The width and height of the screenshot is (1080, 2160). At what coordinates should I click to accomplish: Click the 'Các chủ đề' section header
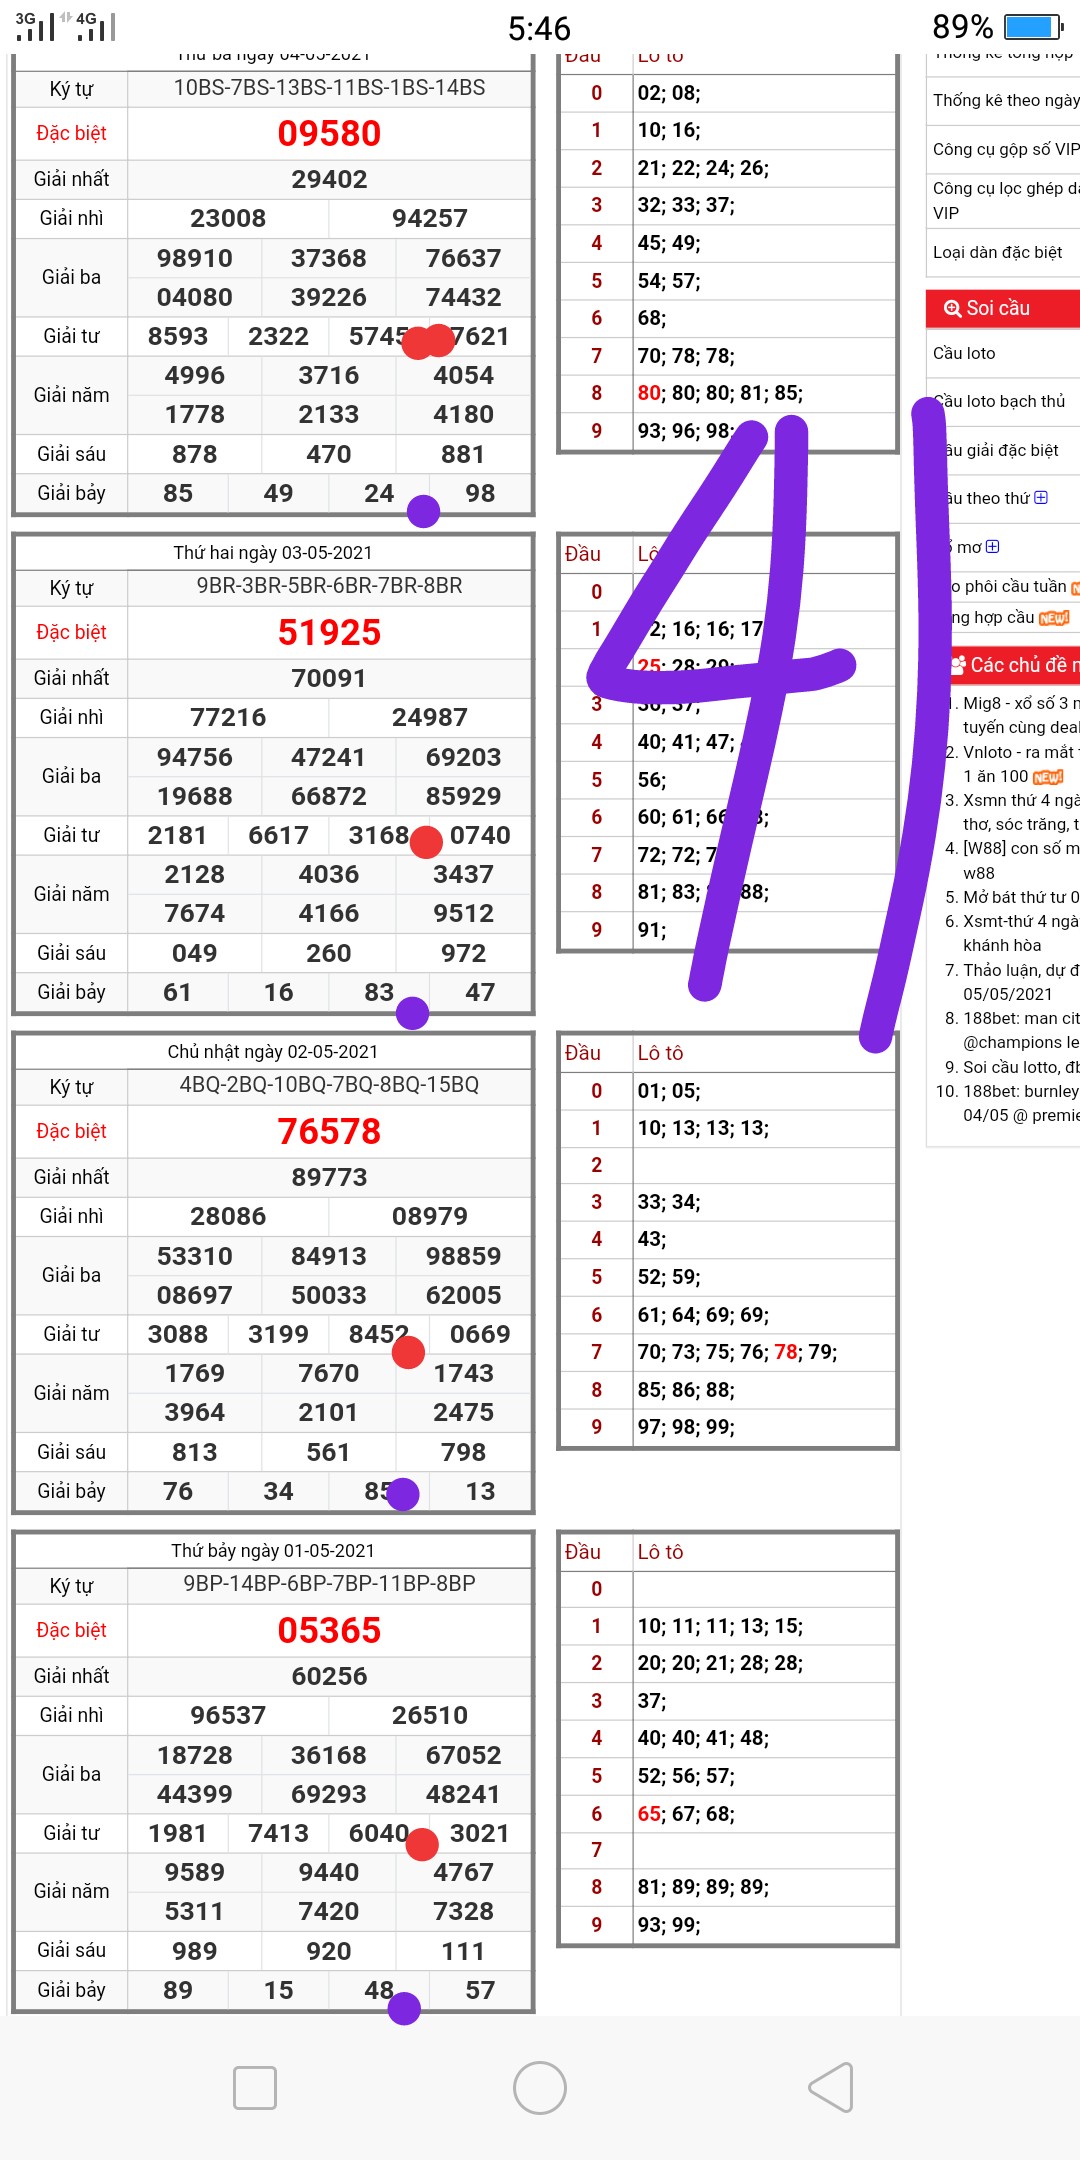1012,665
